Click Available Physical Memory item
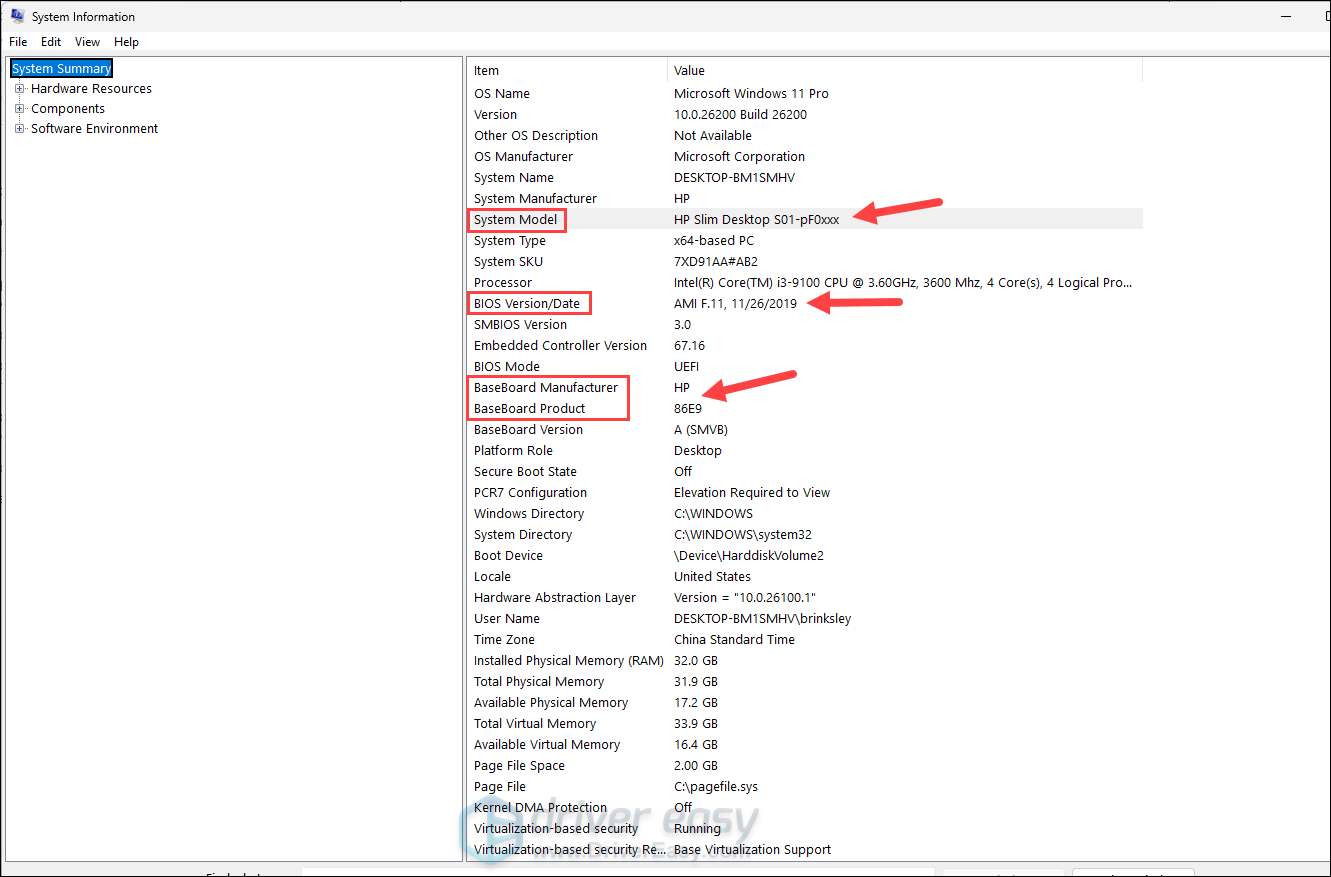Screen dimensions: 1331x877 551,702
